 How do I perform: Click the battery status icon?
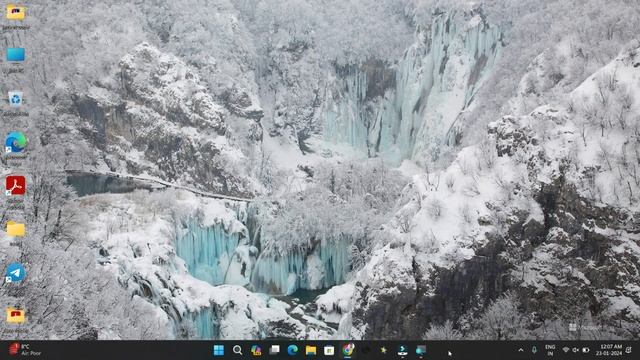[x=586, y=350]
